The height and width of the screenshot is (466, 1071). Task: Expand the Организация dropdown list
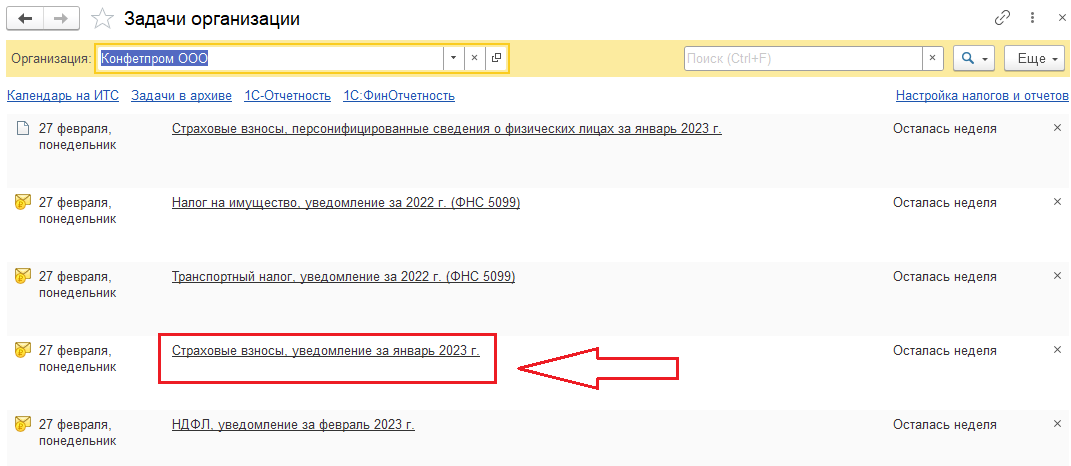(454, 58)
